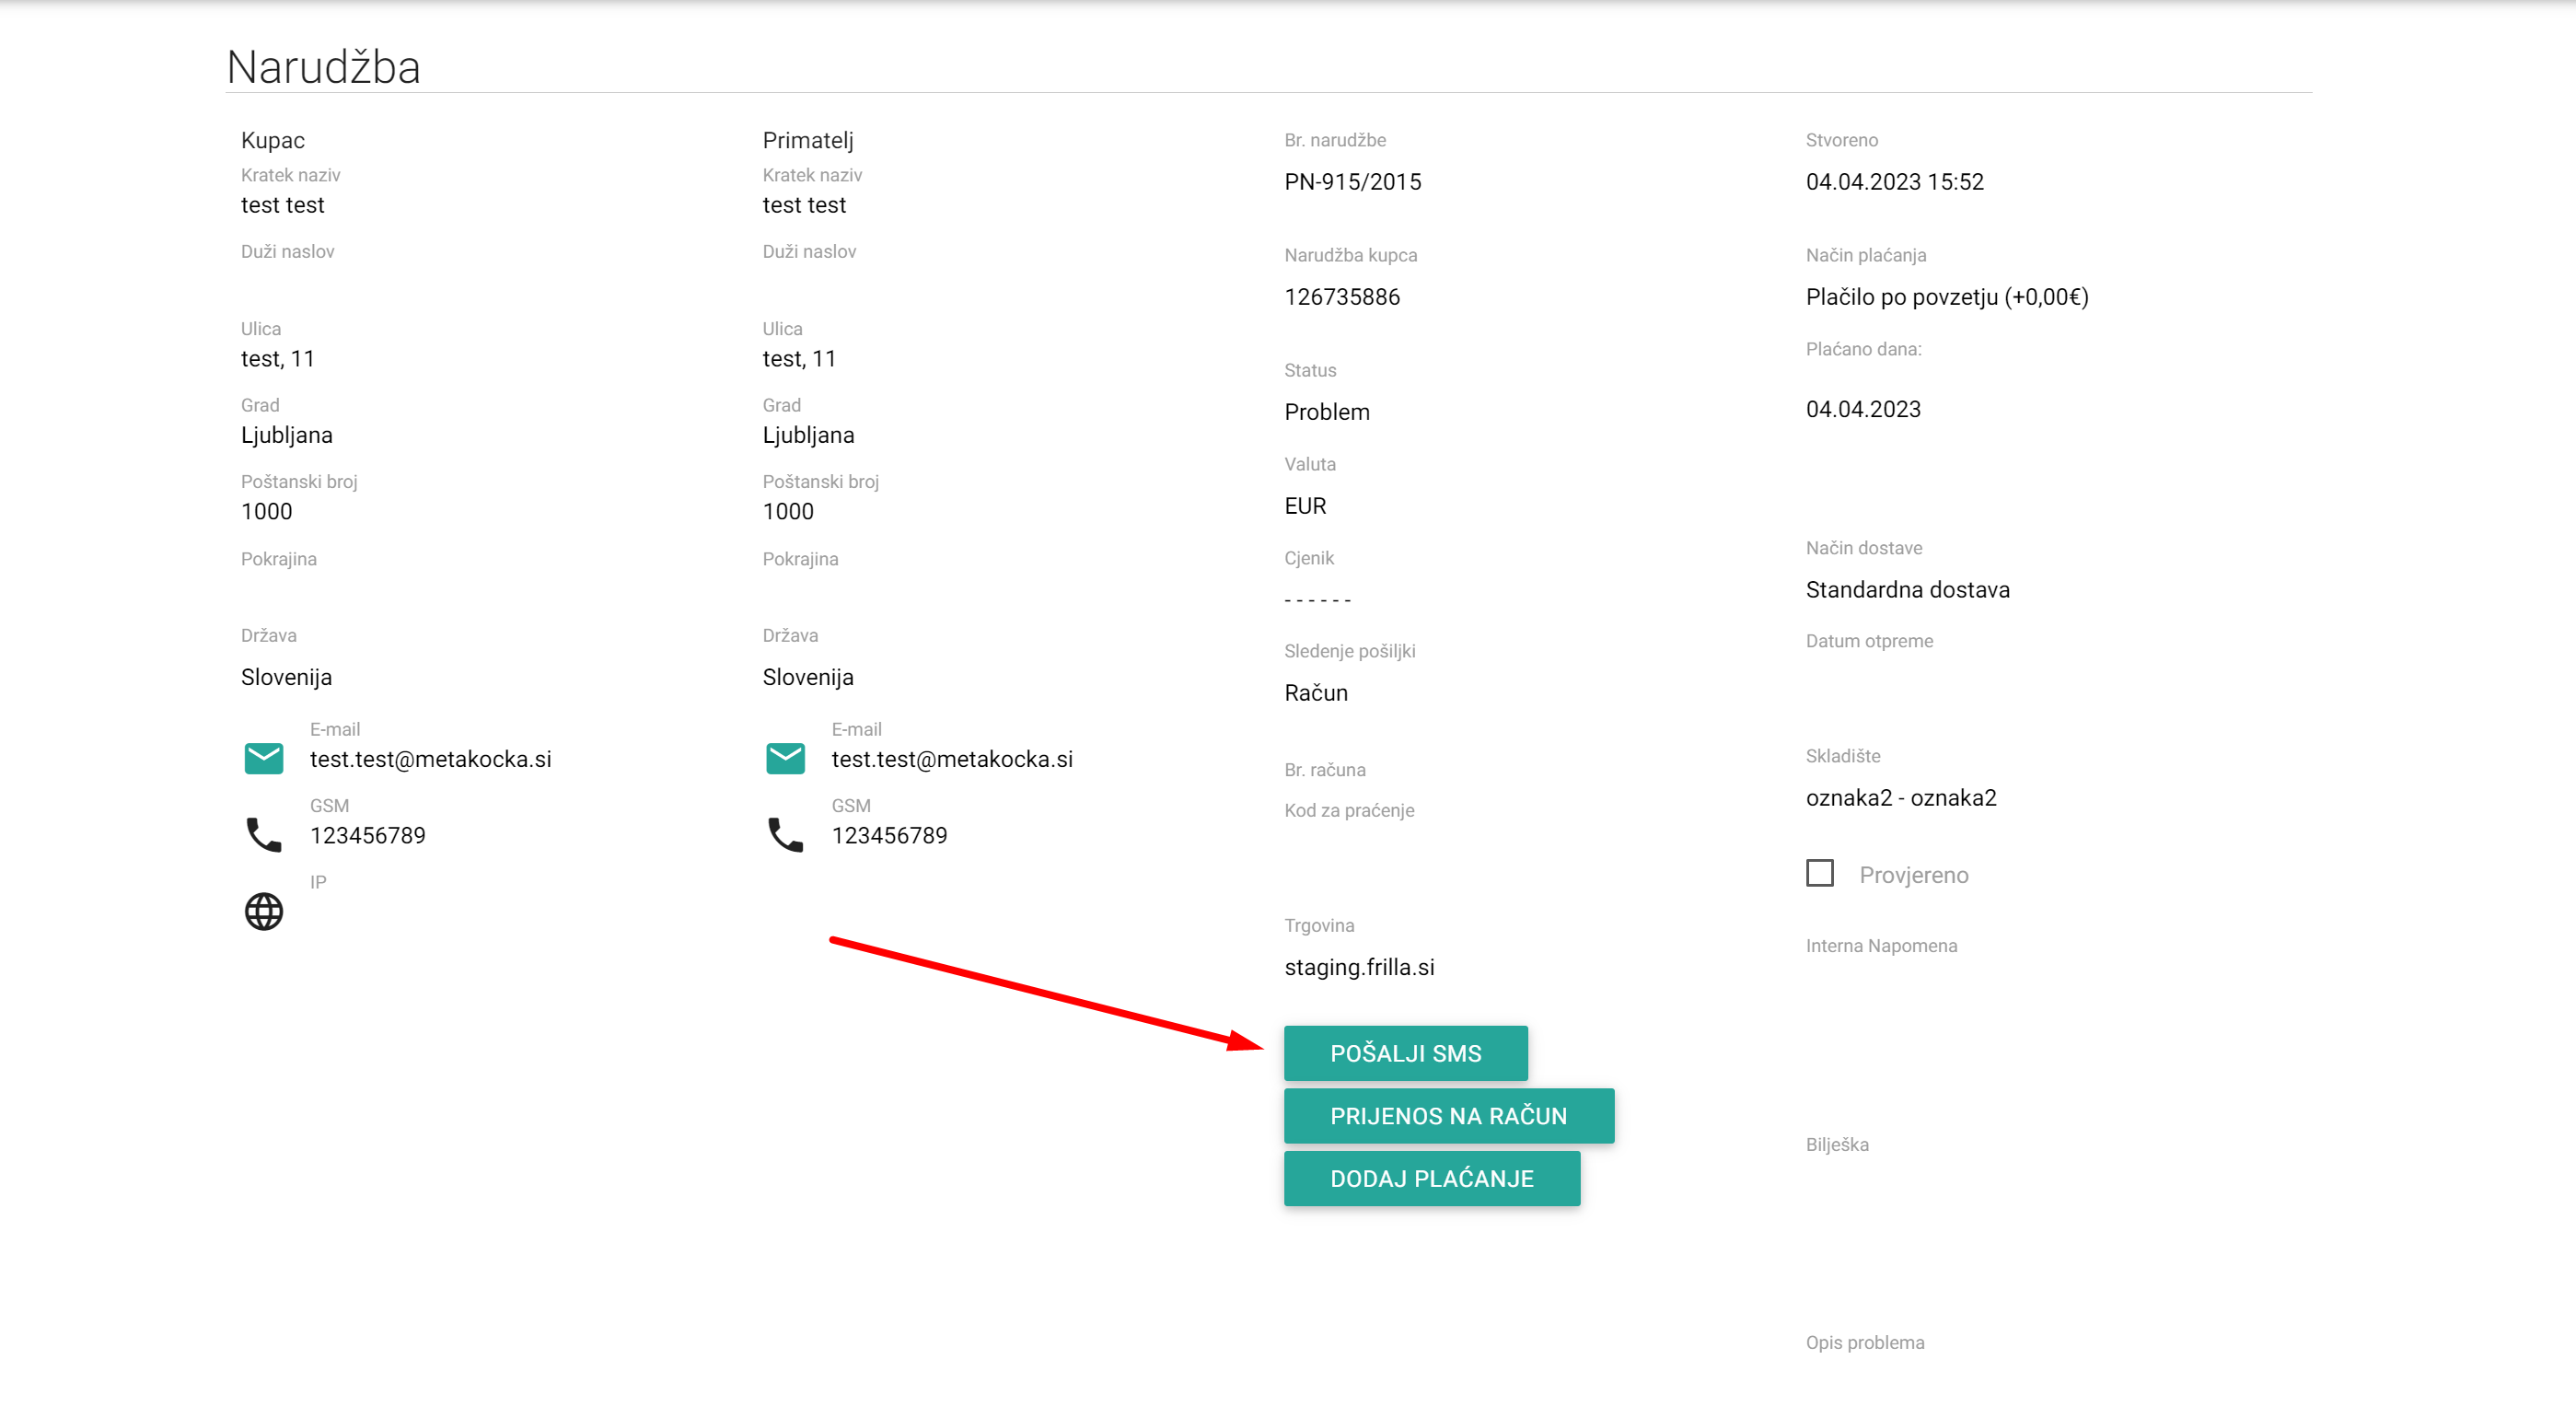Tick the Provjereno checkbox
Image resolution: width=2576 pixels, height=1406 pixels.
(1819, 873)
